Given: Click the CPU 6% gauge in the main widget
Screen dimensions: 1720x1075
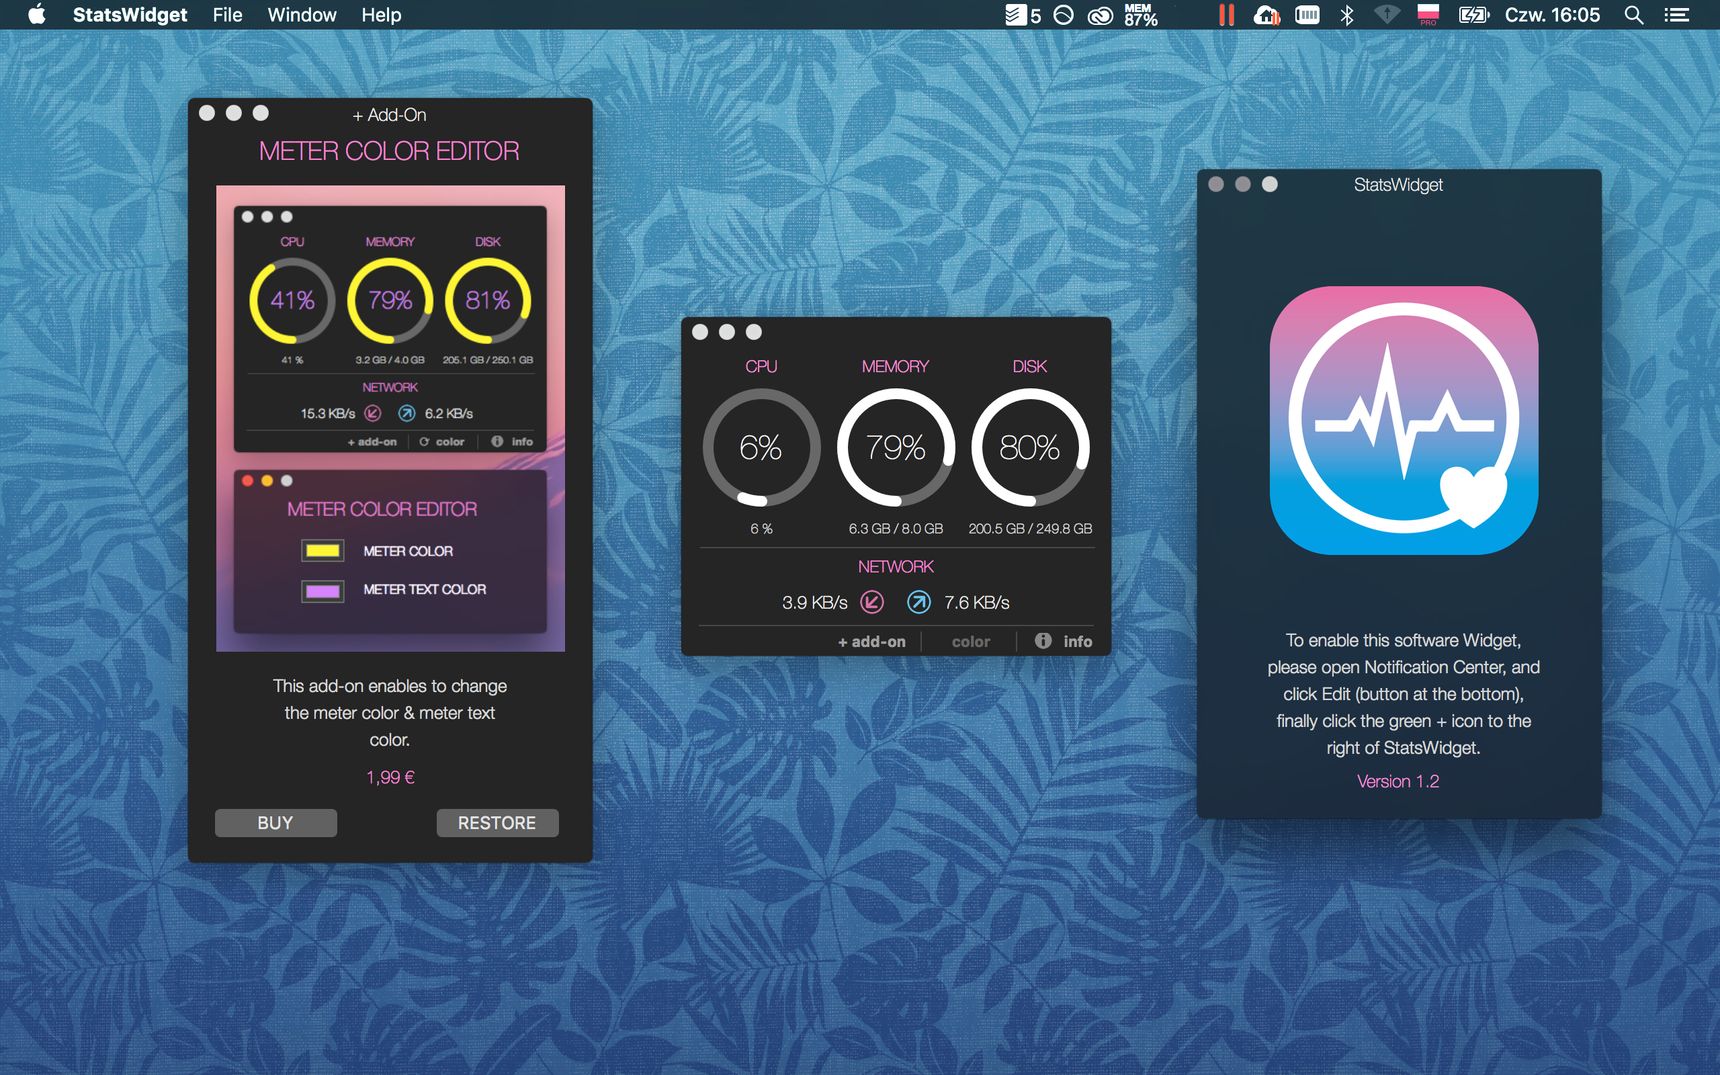Looking at the screenshot, I should point(761,447).
